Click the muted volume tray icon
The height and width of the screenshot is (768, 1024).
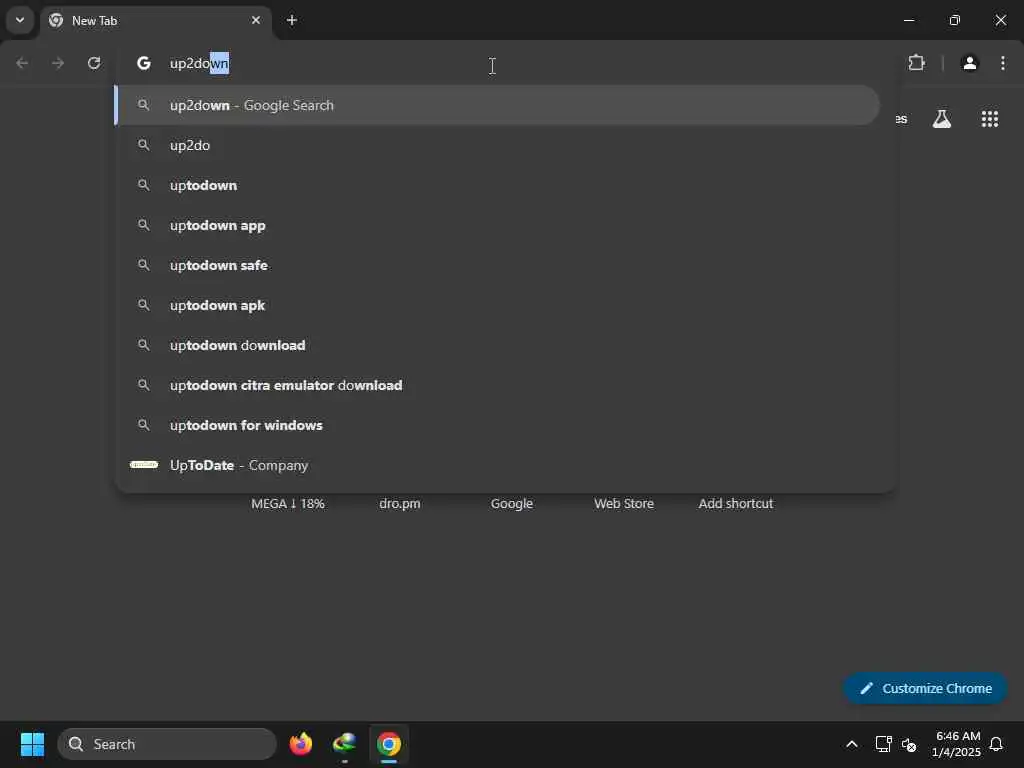click(909, 744)
